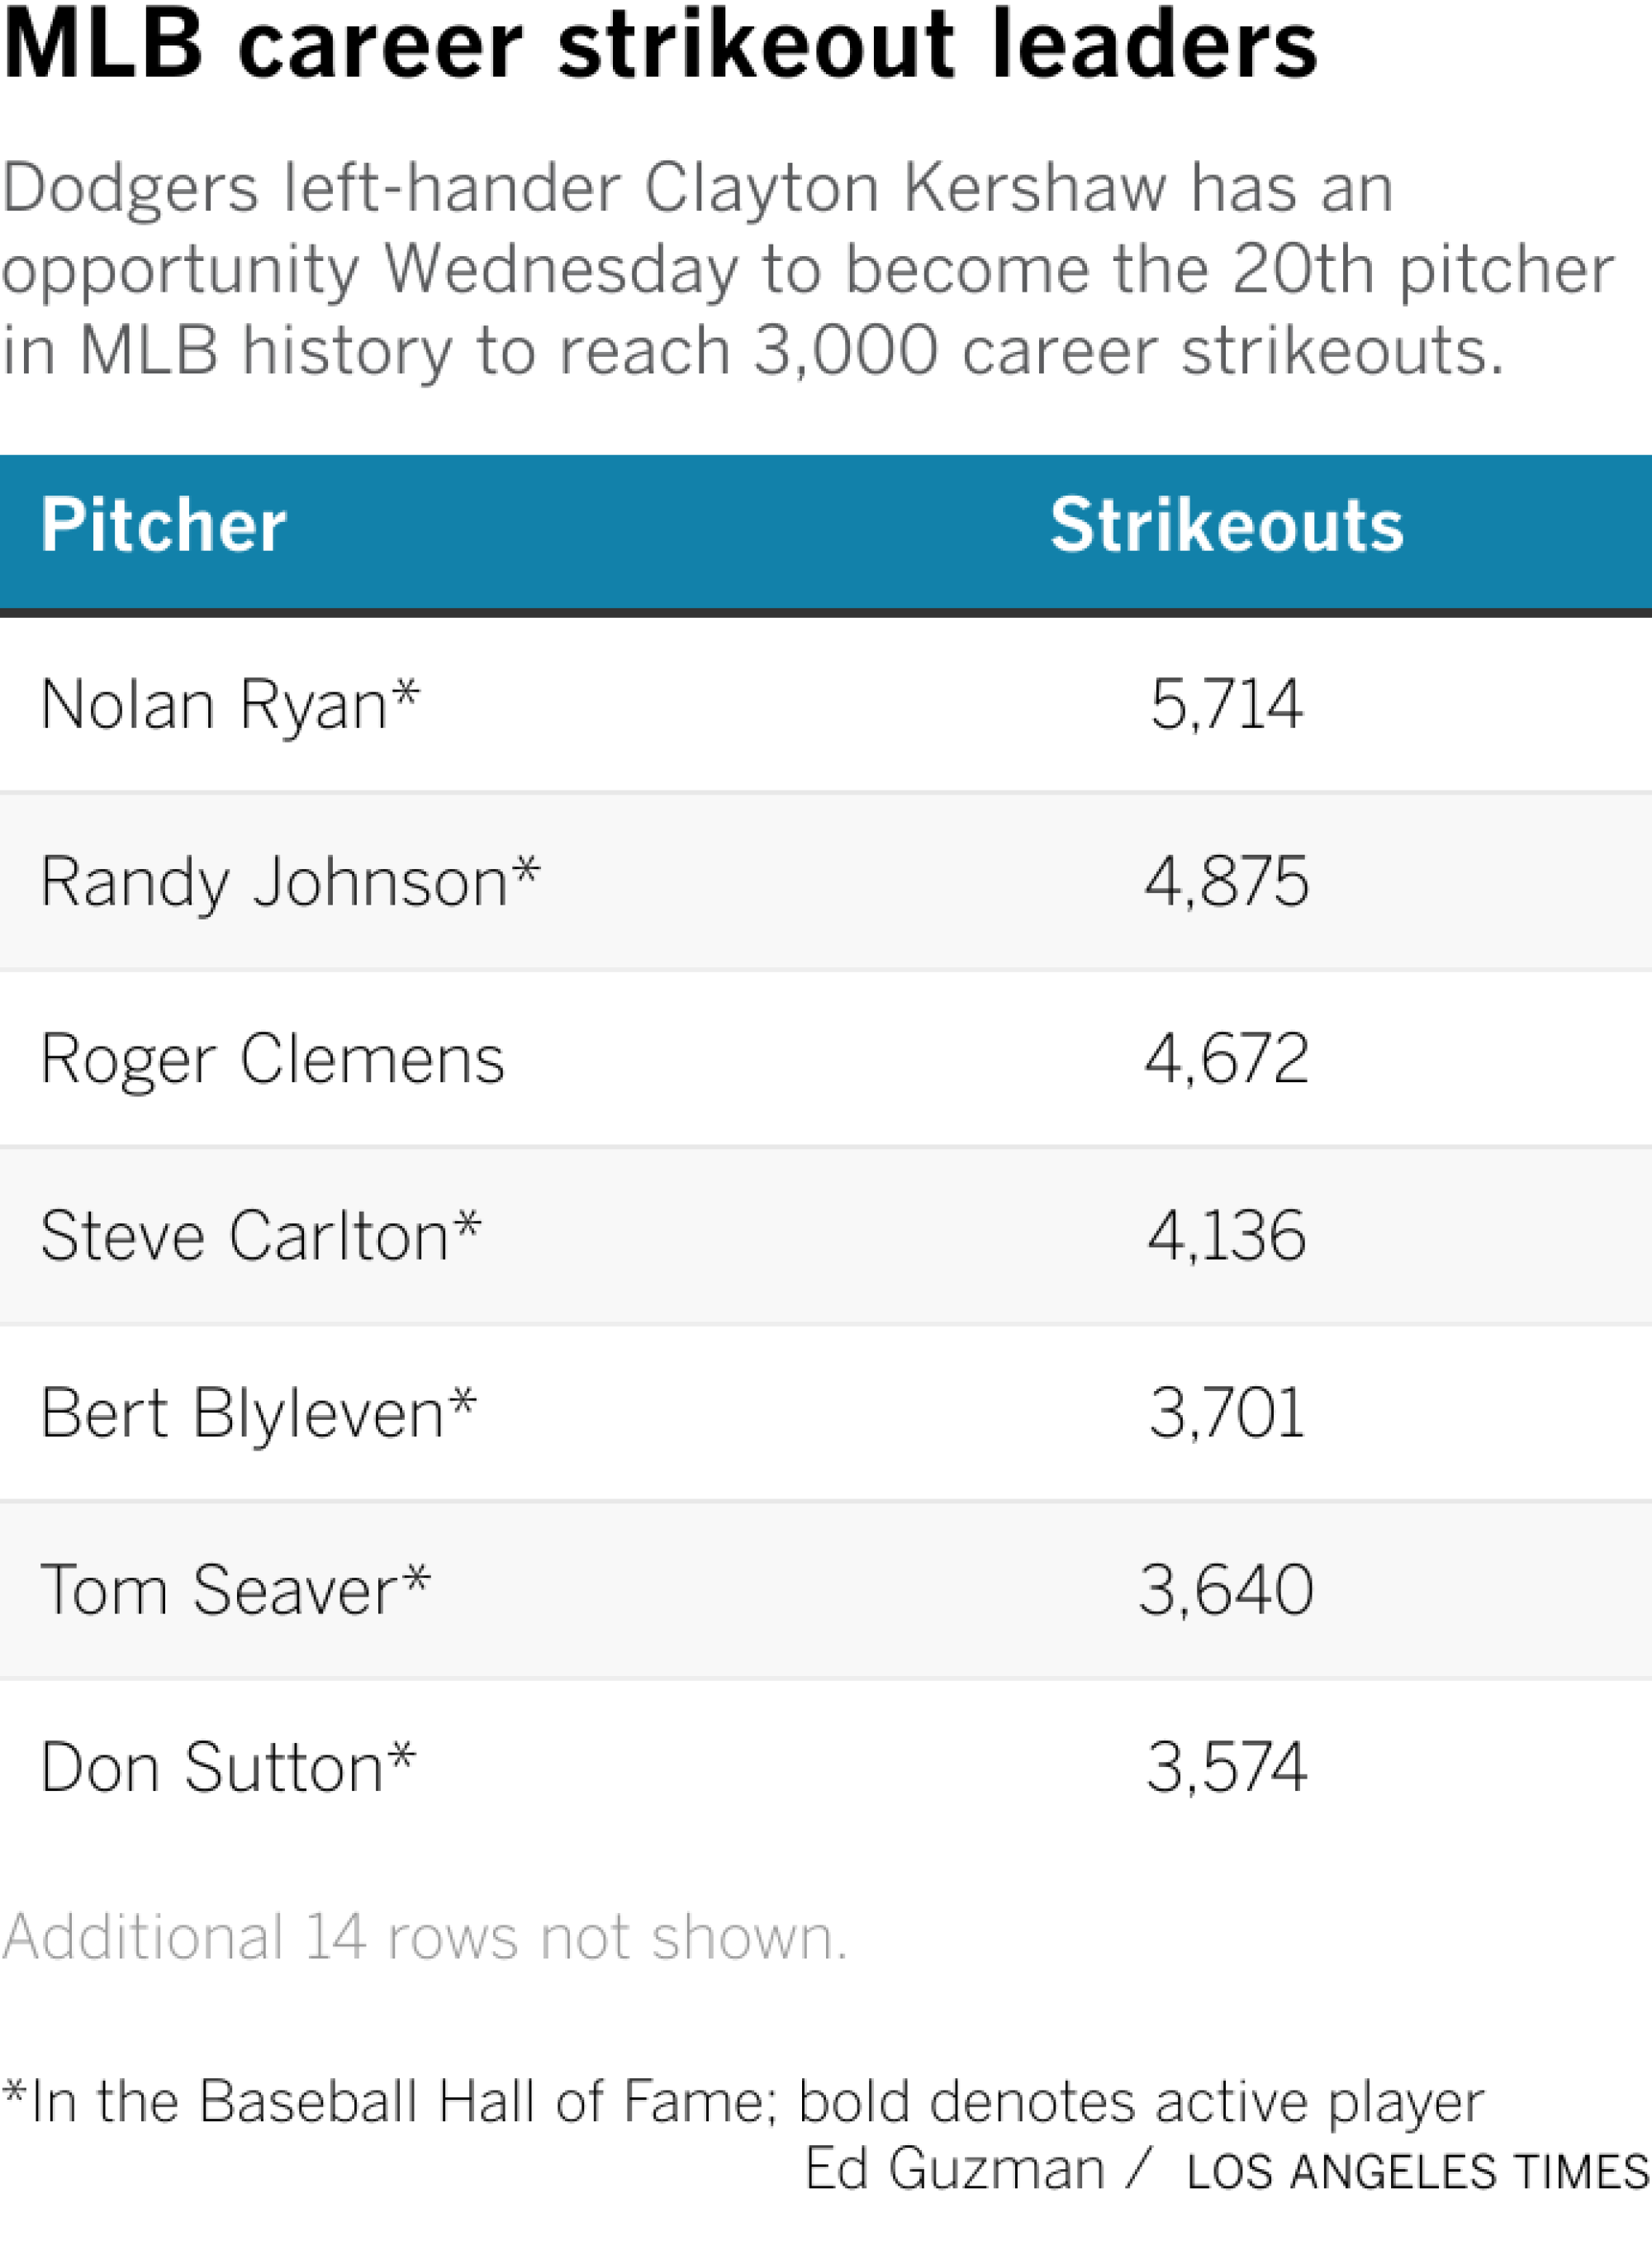Sort by the Strikeouts column header
Viewport: 1652px width, 2265px height.
pyautogui.click(x=1226, y=525)
